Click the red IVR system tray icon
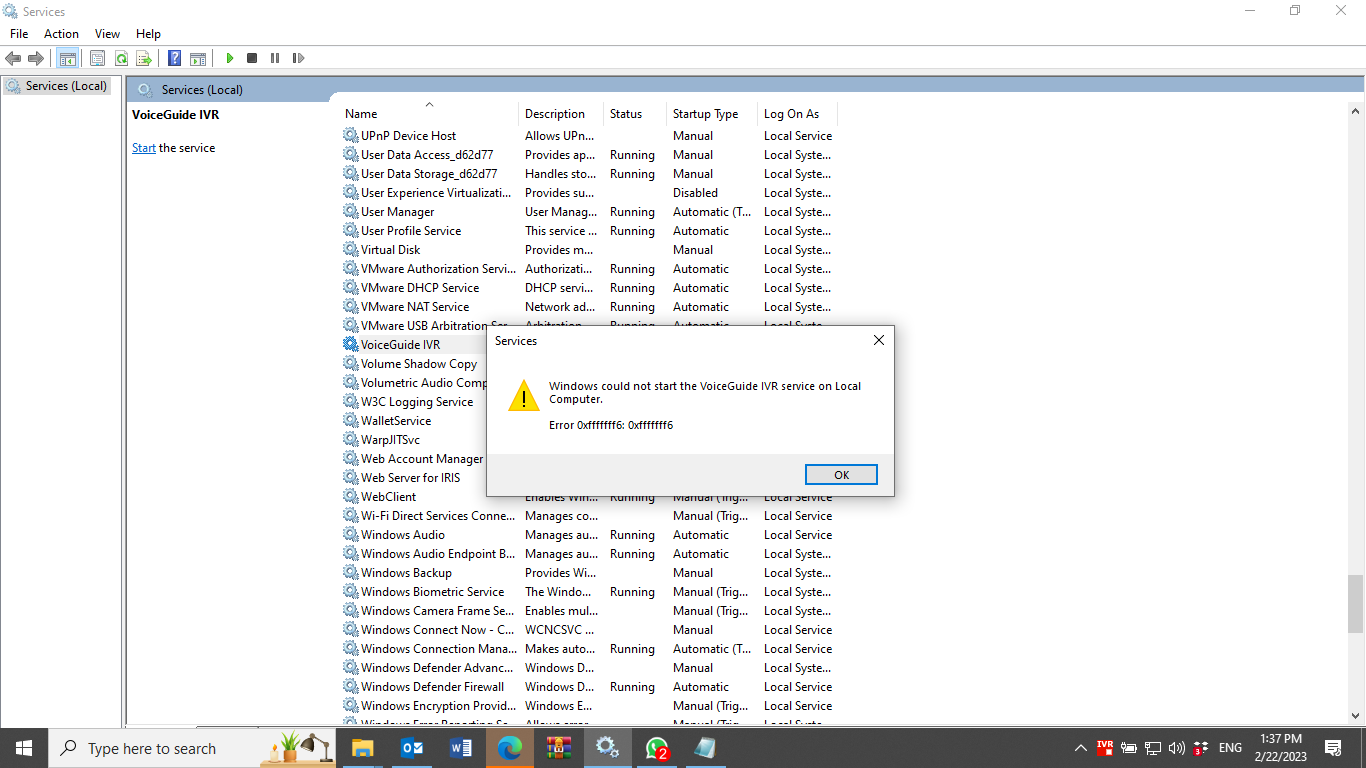 1105,747
